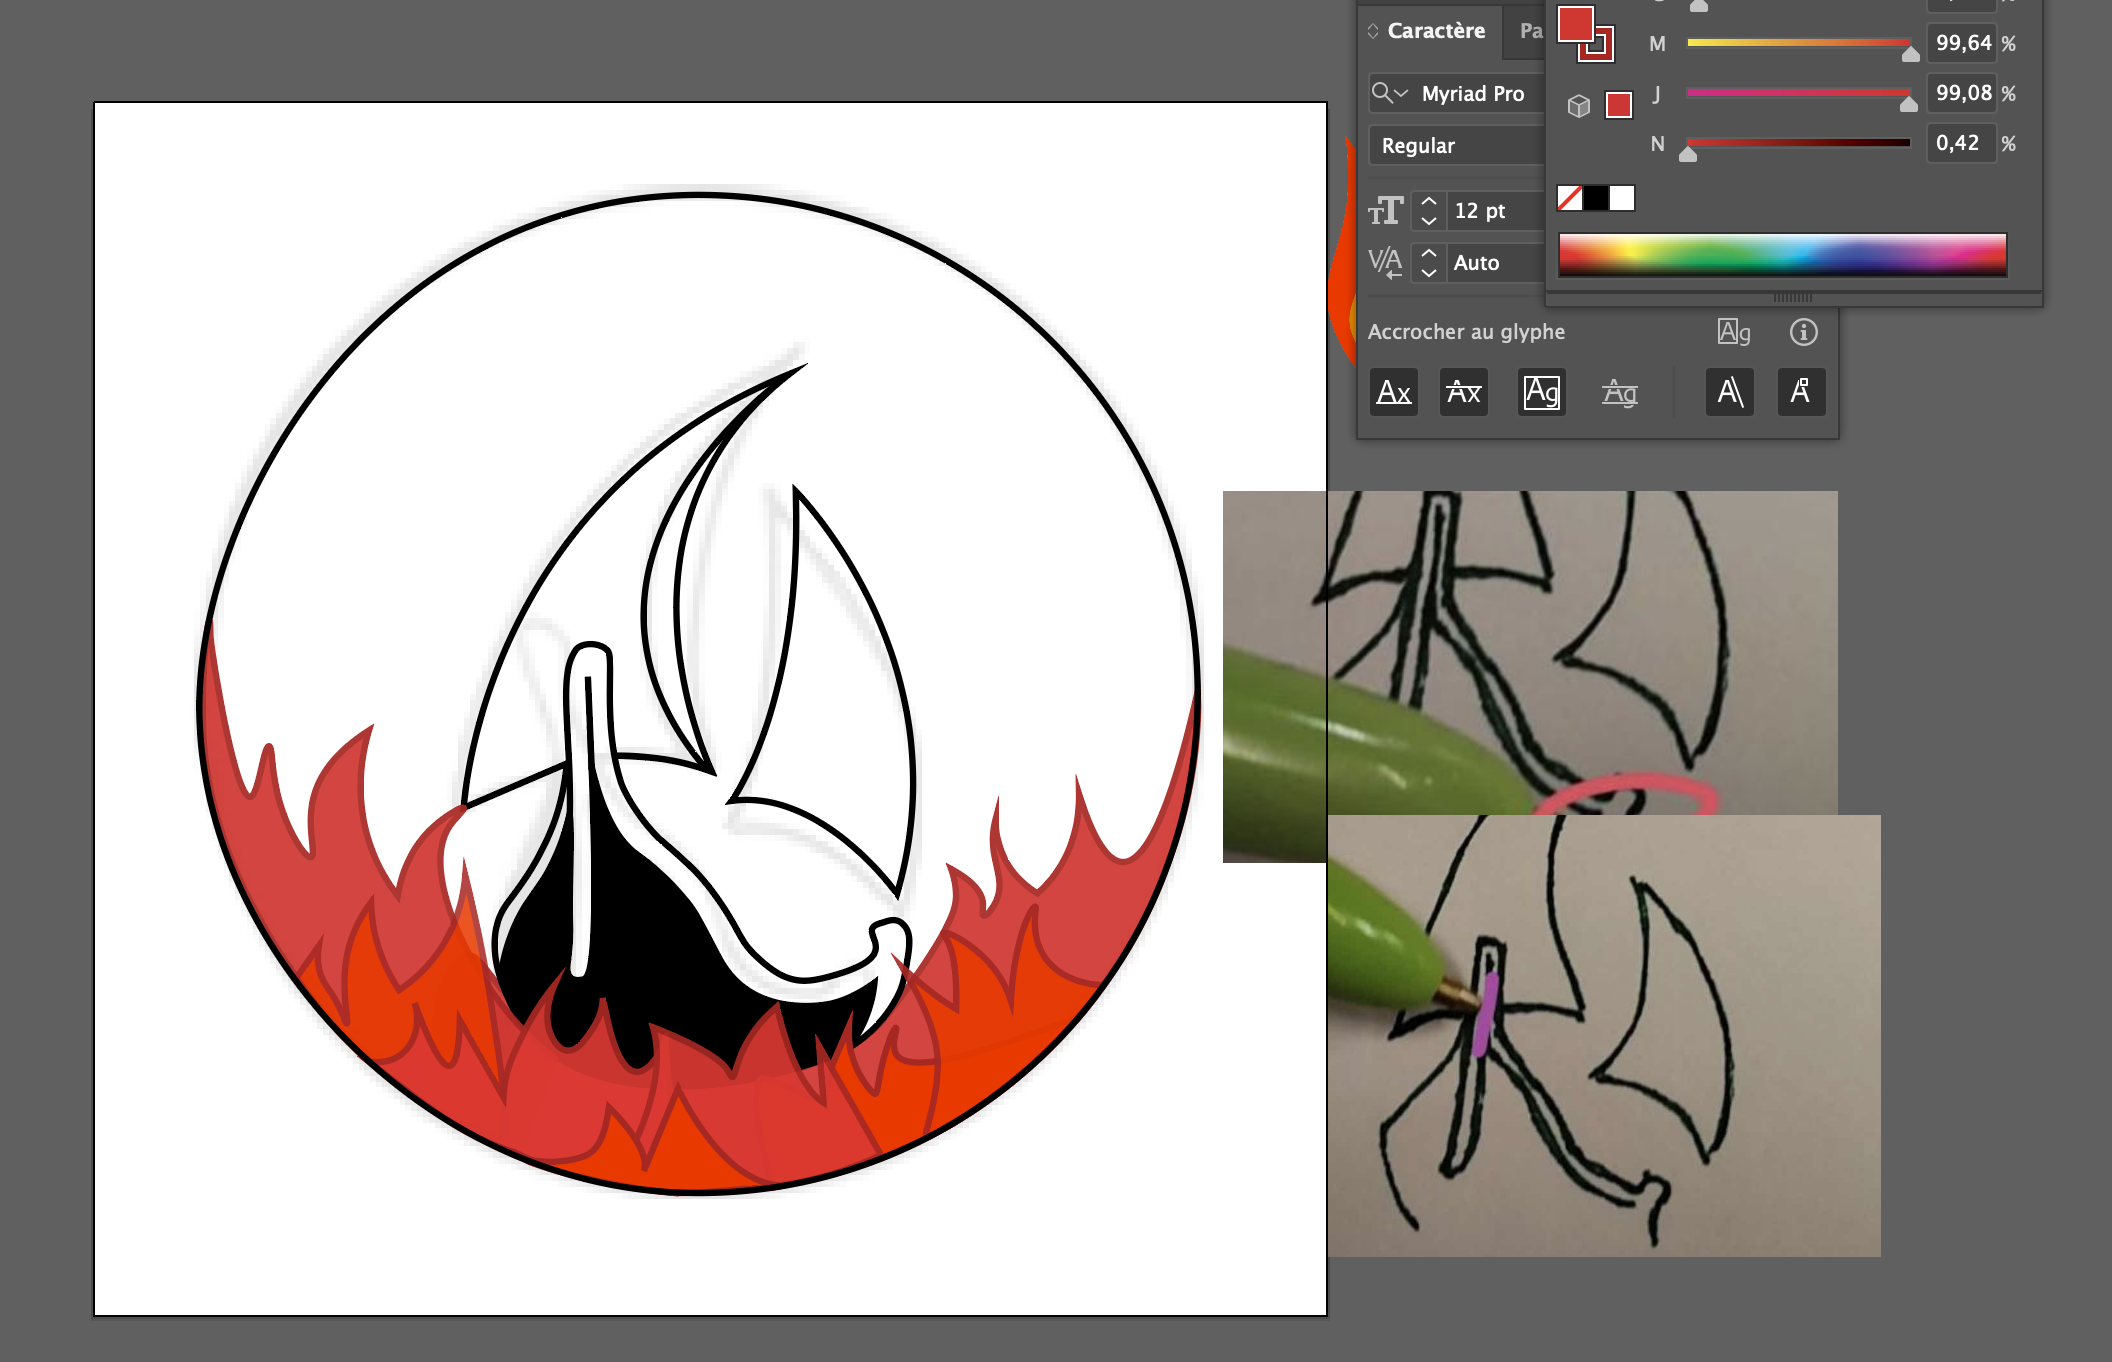Click the in-gamut red correction swatch

point(1619,105)
